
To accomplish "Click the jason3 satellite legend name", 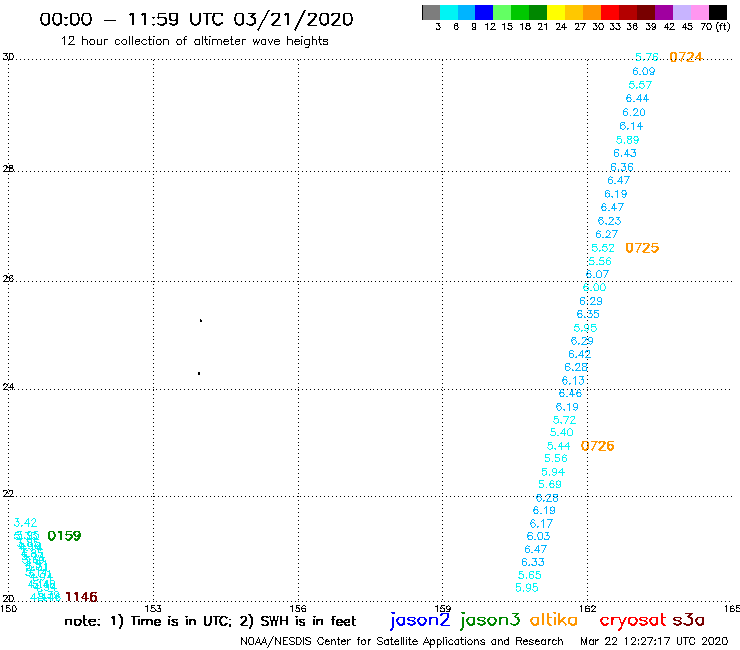I will point(490,620).
